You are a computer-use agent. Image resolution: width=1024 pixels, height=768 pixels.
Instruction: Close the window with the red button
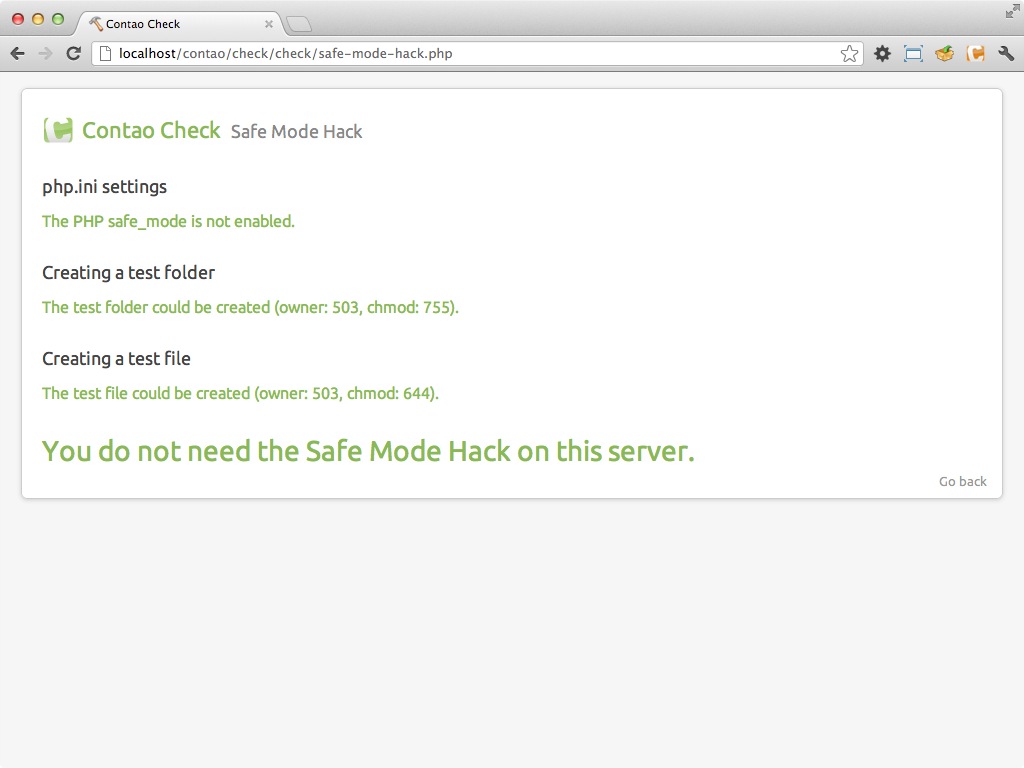point(18,19)
